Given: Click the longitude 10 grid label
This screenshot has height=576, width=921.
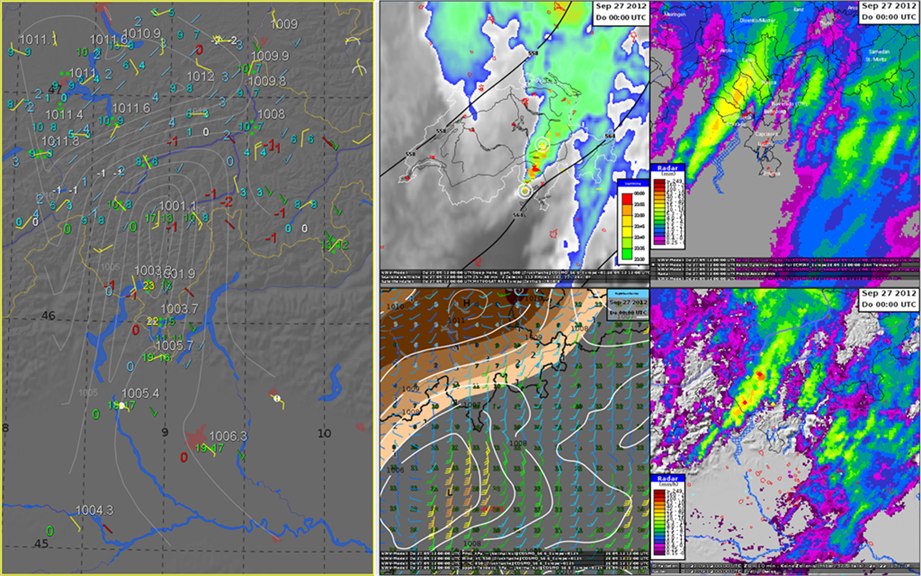Looking at the screenshot, I should [x=322, y=433].
